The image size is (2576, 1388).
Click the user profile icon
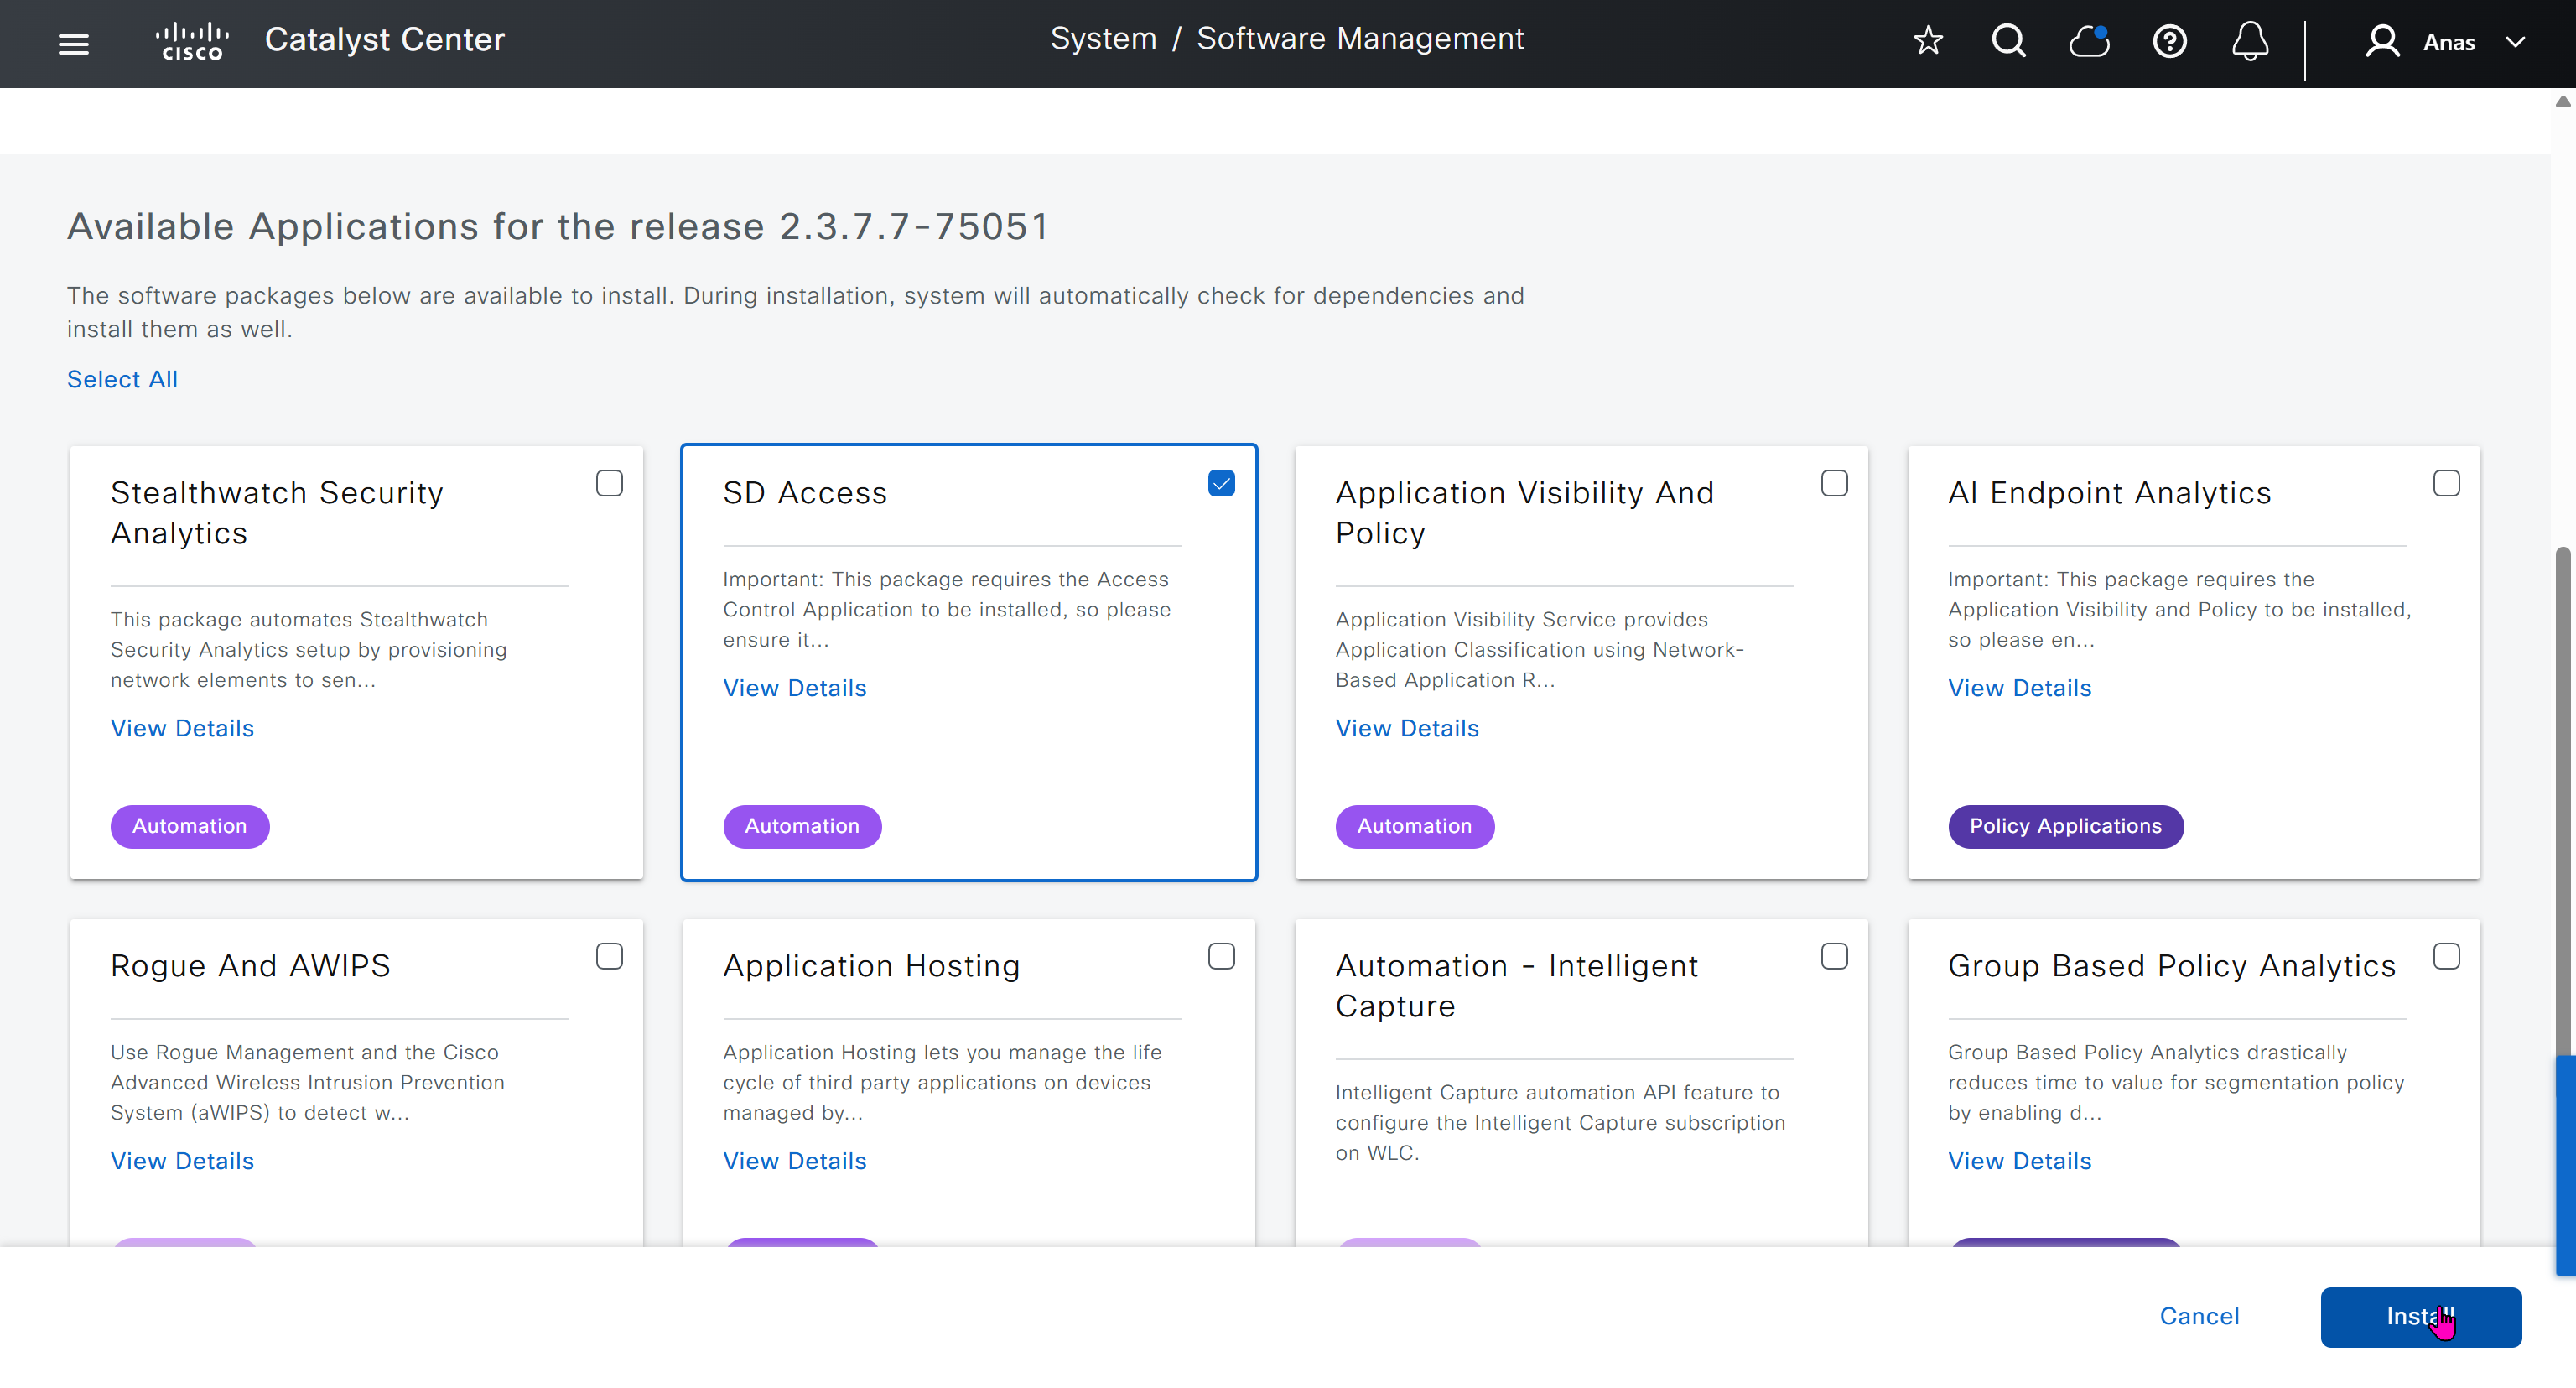(x=2382, y=41)
